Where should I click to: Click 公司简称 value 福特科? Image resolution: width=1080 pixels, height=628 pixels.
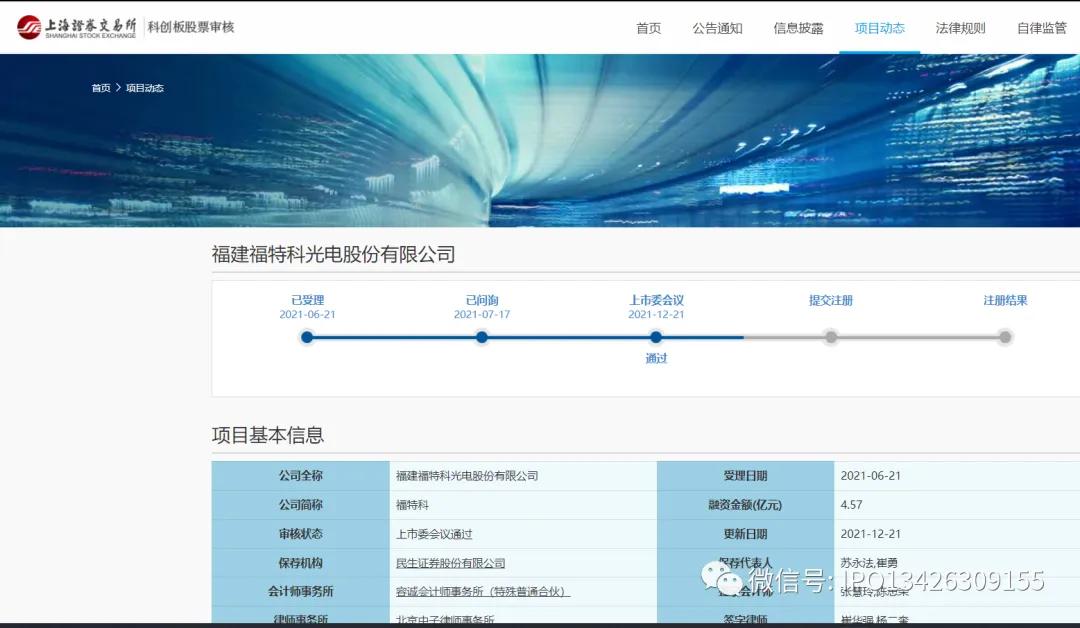(x=412, y=505)
